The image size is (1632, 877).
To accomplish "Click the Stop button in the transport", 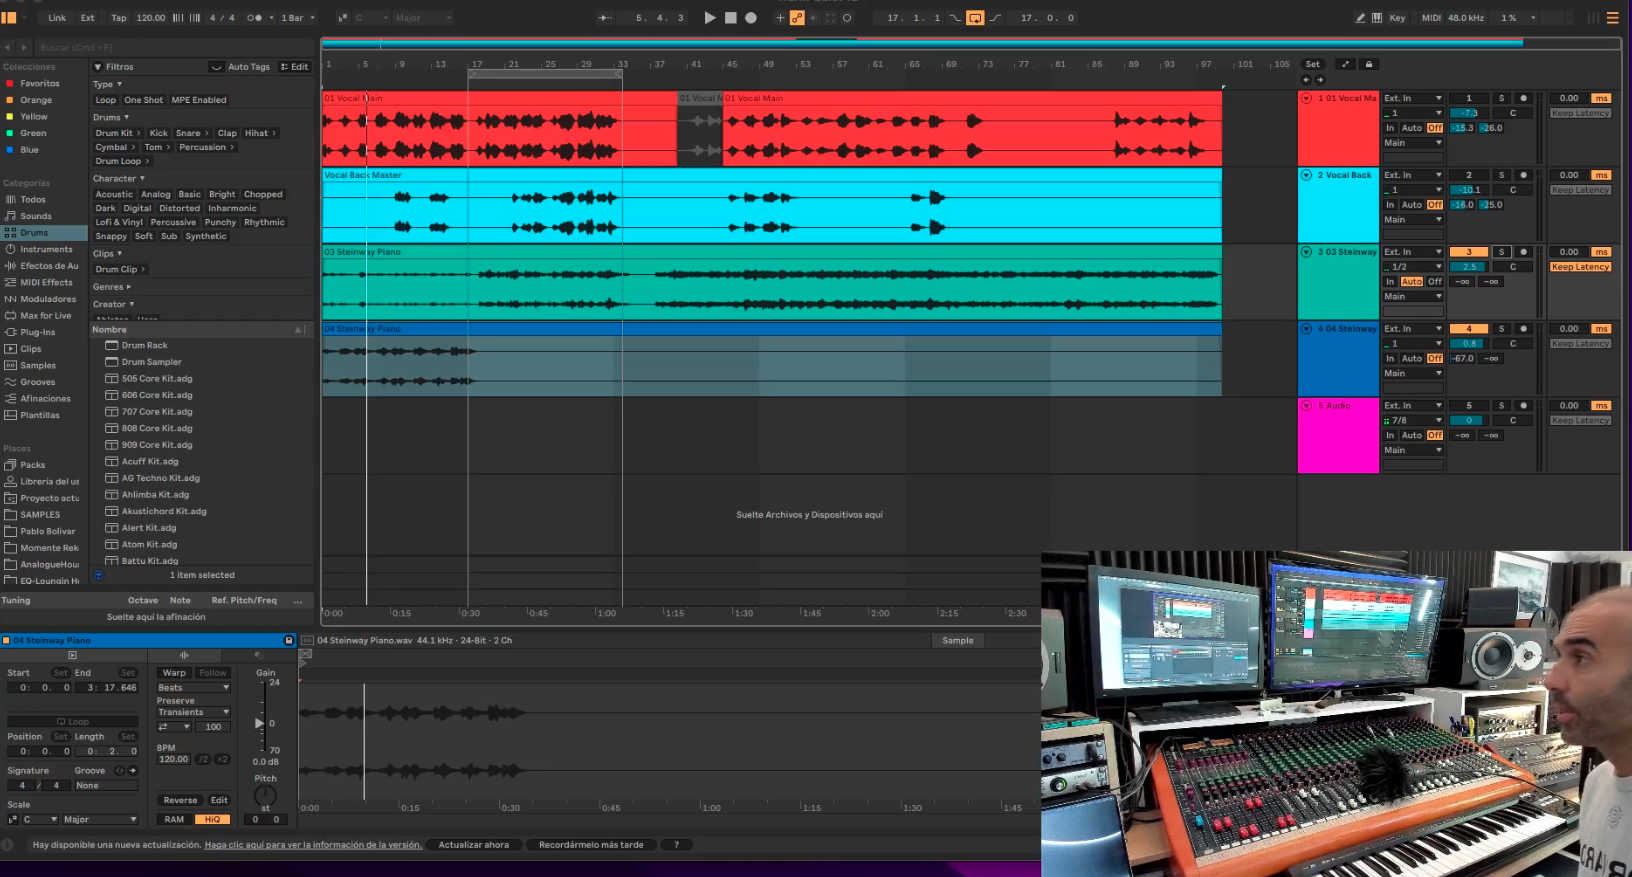I will (731, 18).
